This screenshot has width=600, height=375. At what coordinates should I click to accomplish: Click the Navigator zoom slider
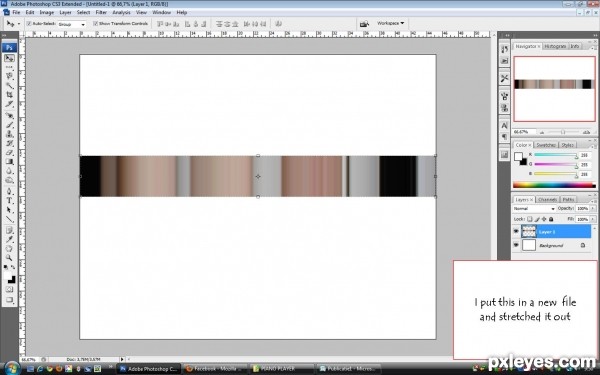click(563, 132)
